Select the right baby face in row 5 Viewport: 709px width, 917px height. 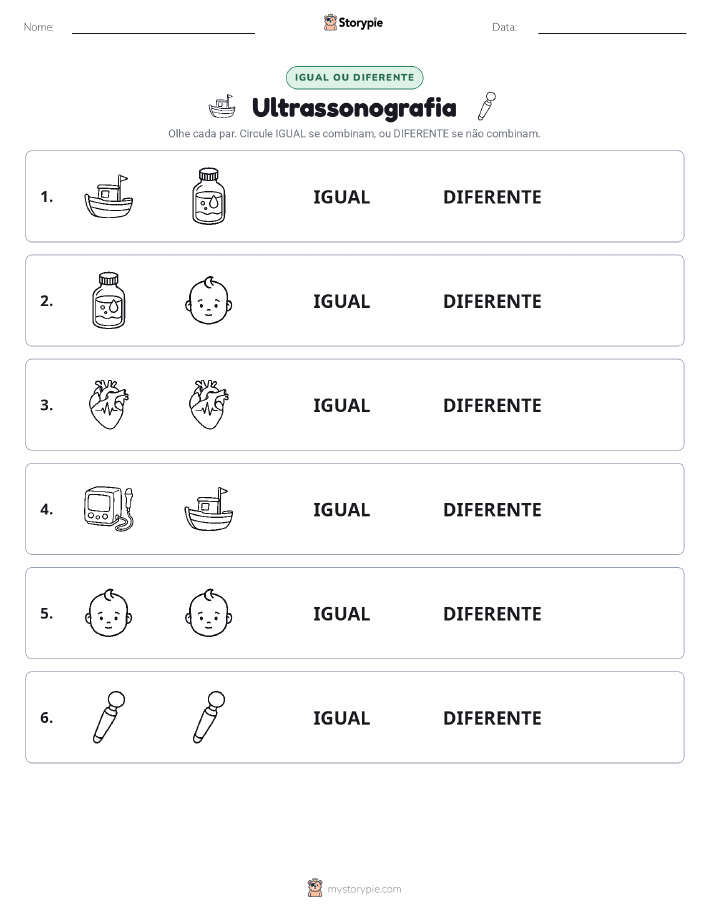[x=209, y=613]
